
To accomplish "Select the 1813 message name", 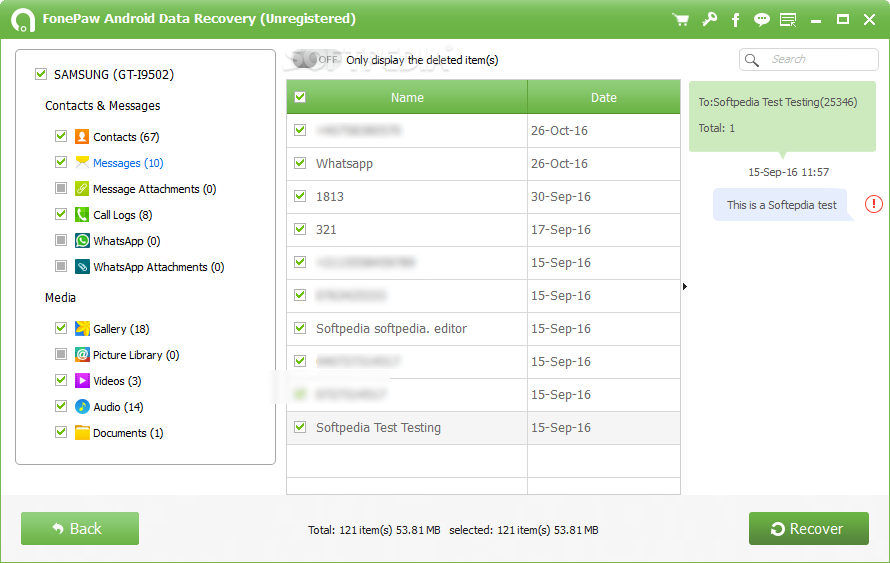I will 330,196.
